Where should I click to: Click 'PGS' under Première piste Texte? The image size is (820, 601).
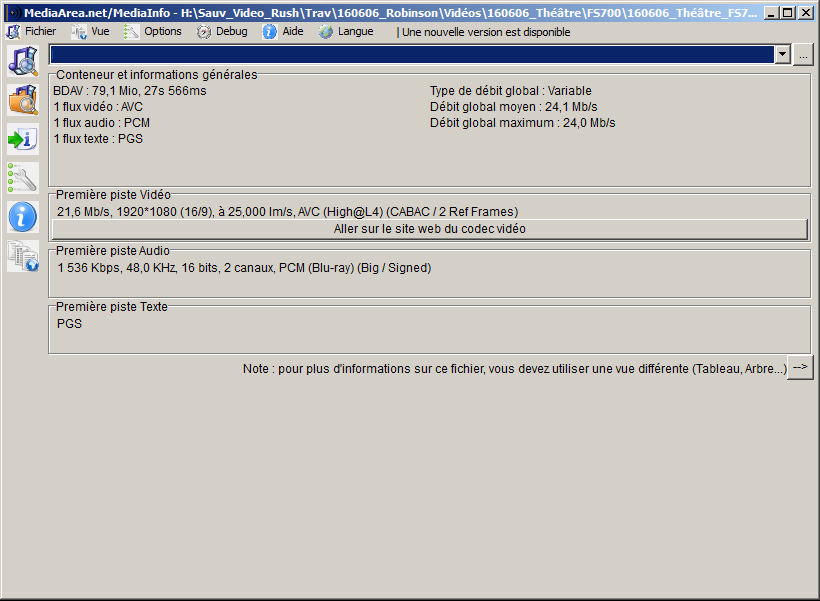click(x=70, y=324)
